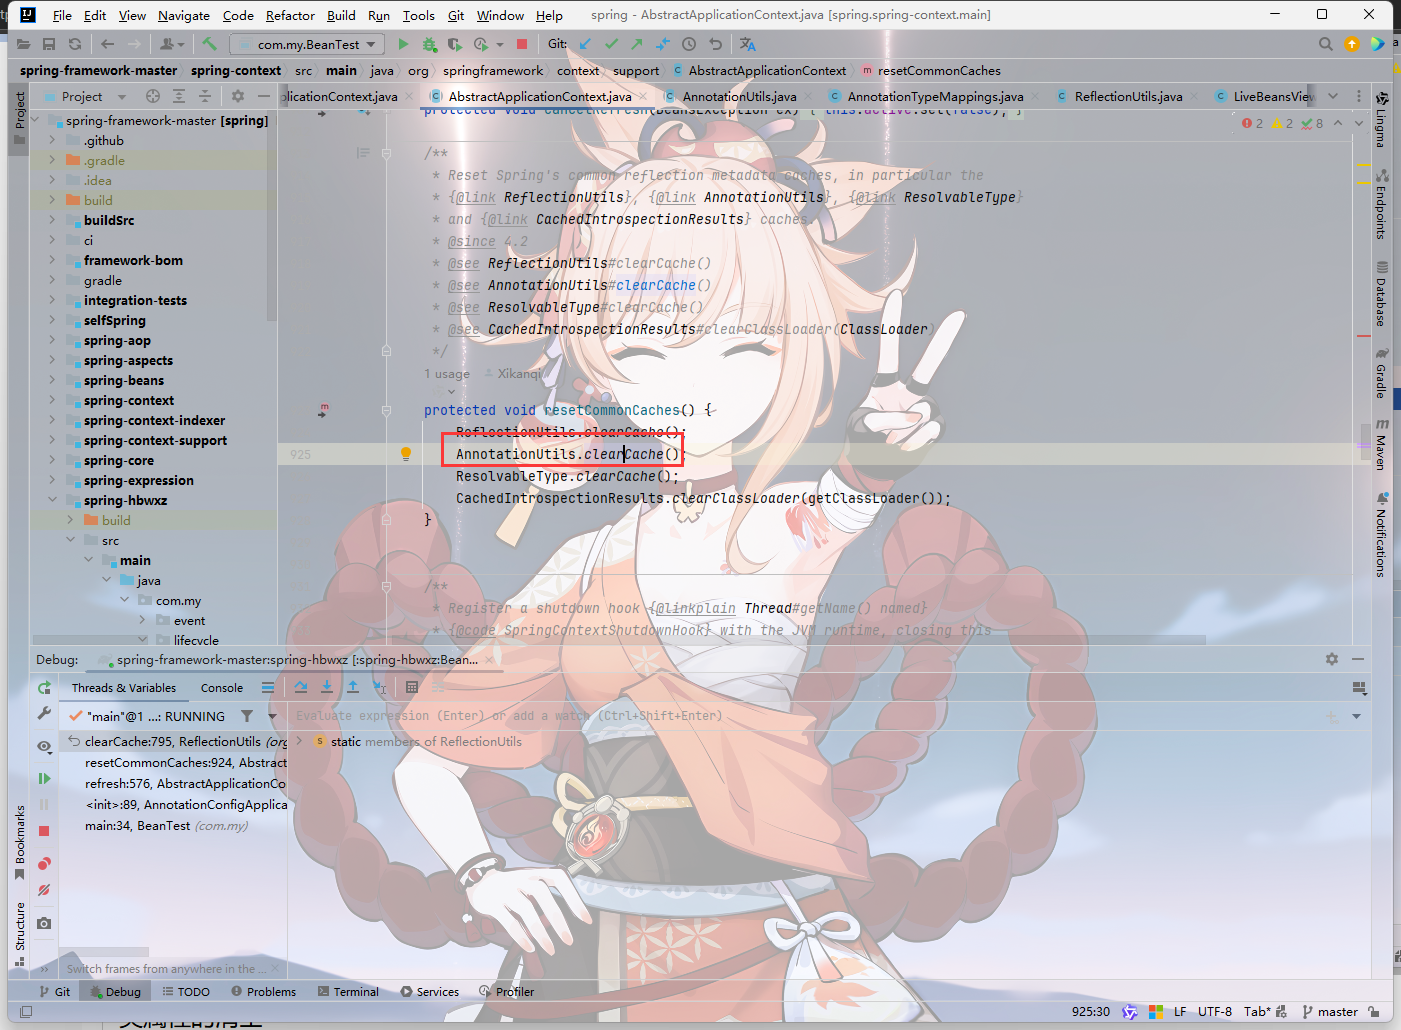Screen dimensions: 1401x1030
Task: Click the intention lightbulb on line 925
Action: point(406,454)
